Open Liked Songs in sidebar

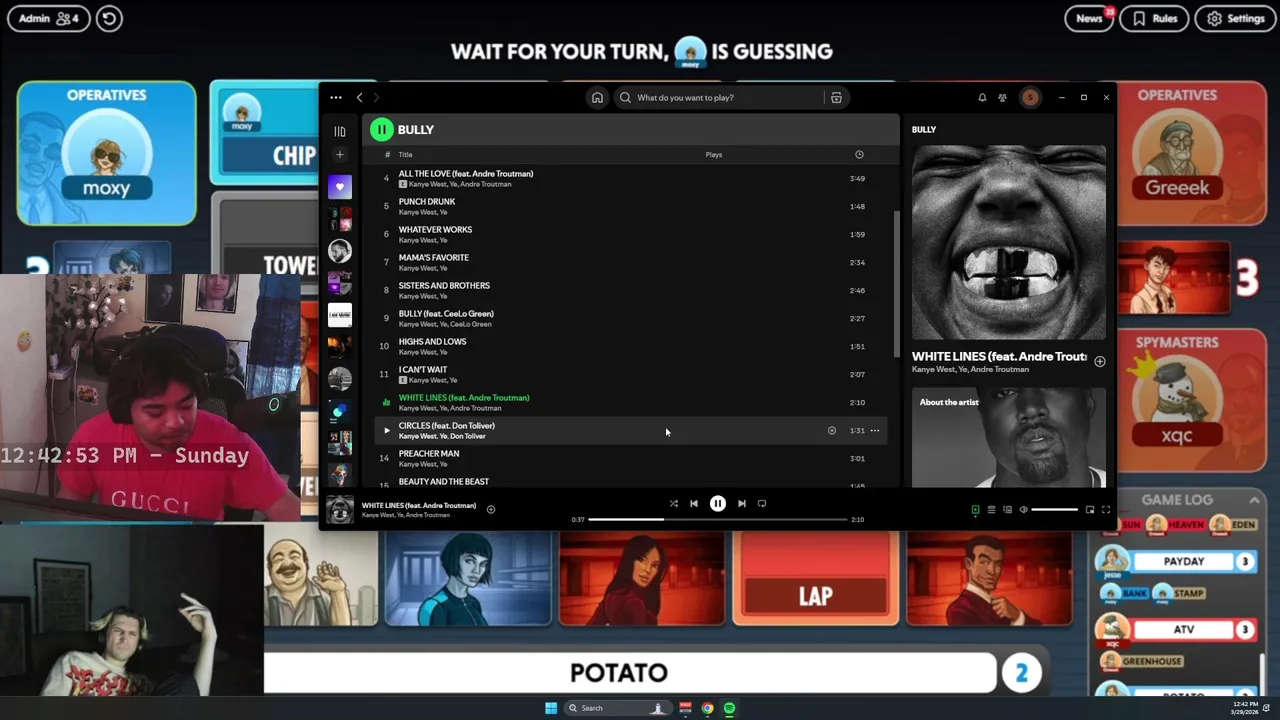point(340,187)
